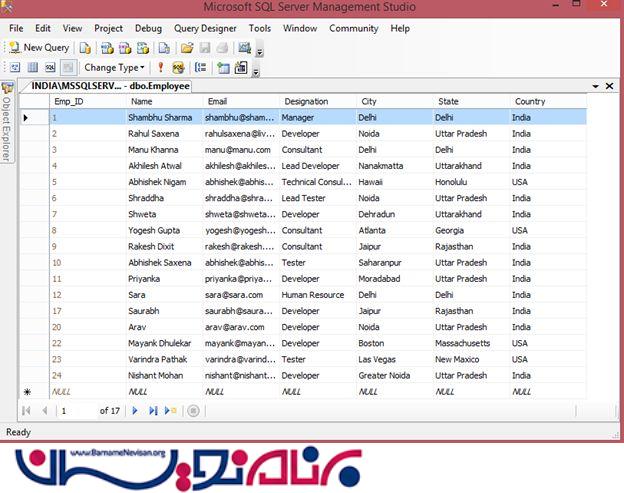Image resolution: width=624 pixels, height=493 pixels.
Task: Expand the standard toolbar options arrow
Action: coord(260,51)
